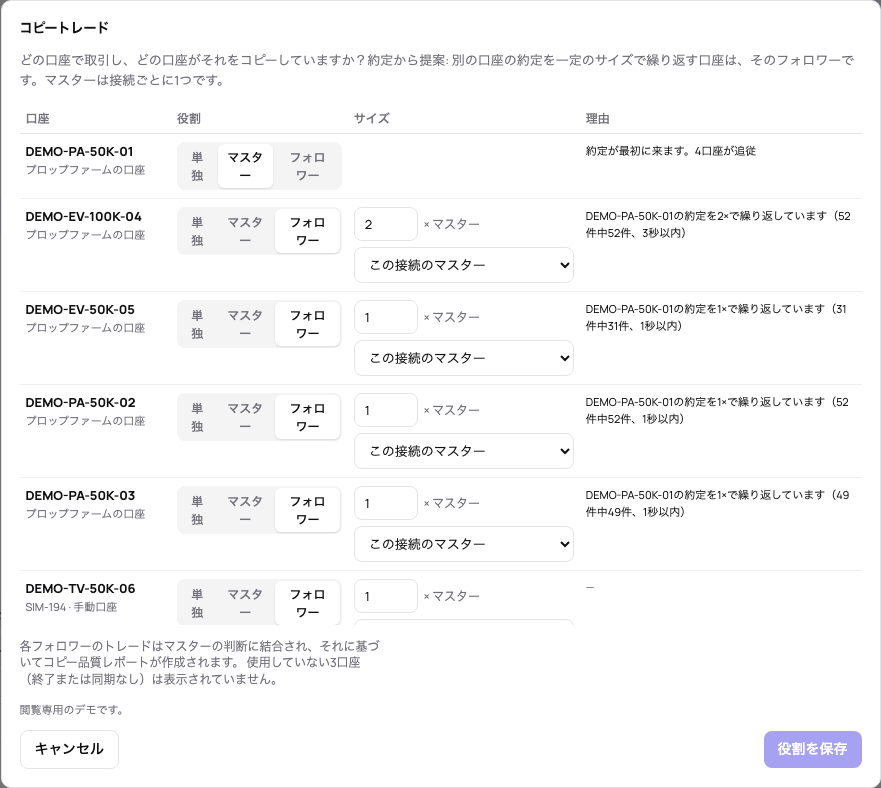Set DEMO-EV-100K-04 role to 単独
This screenshot has height=788, width=881.
point(197,231)
